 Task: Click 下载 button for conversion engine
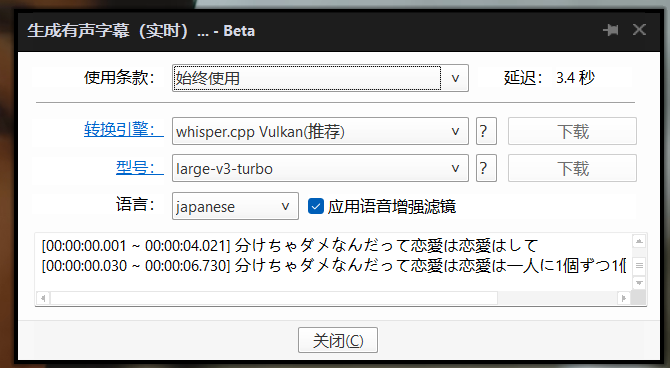(572, 131)
